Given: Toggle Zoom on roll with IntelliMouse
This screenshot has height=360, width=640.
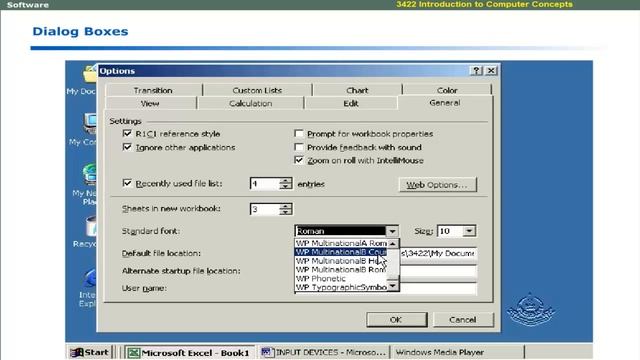Looking at the screenshot, I should pyautogui.click(x=299, y=160).
